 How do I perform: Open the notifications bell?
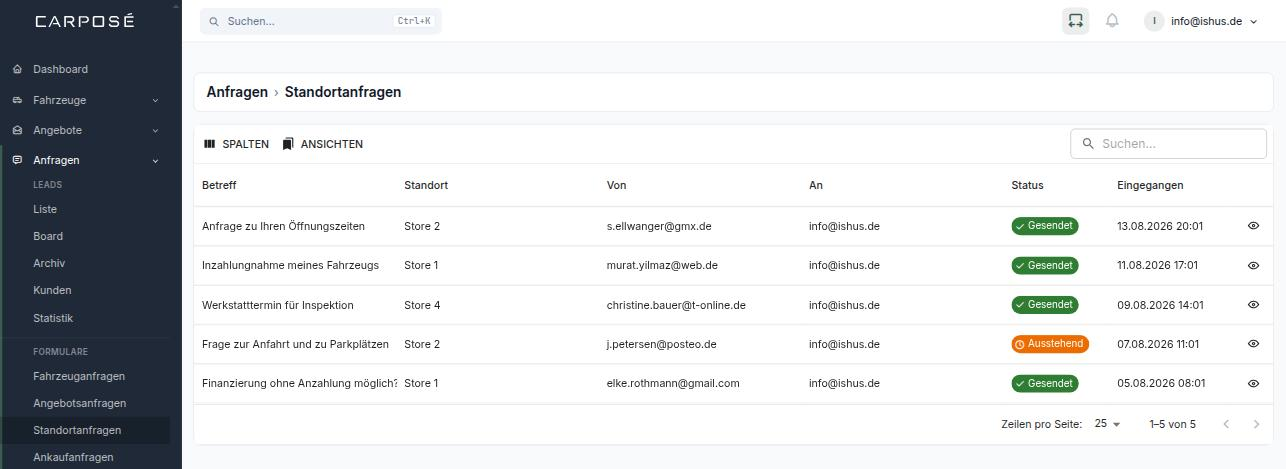pos(1112,21)
